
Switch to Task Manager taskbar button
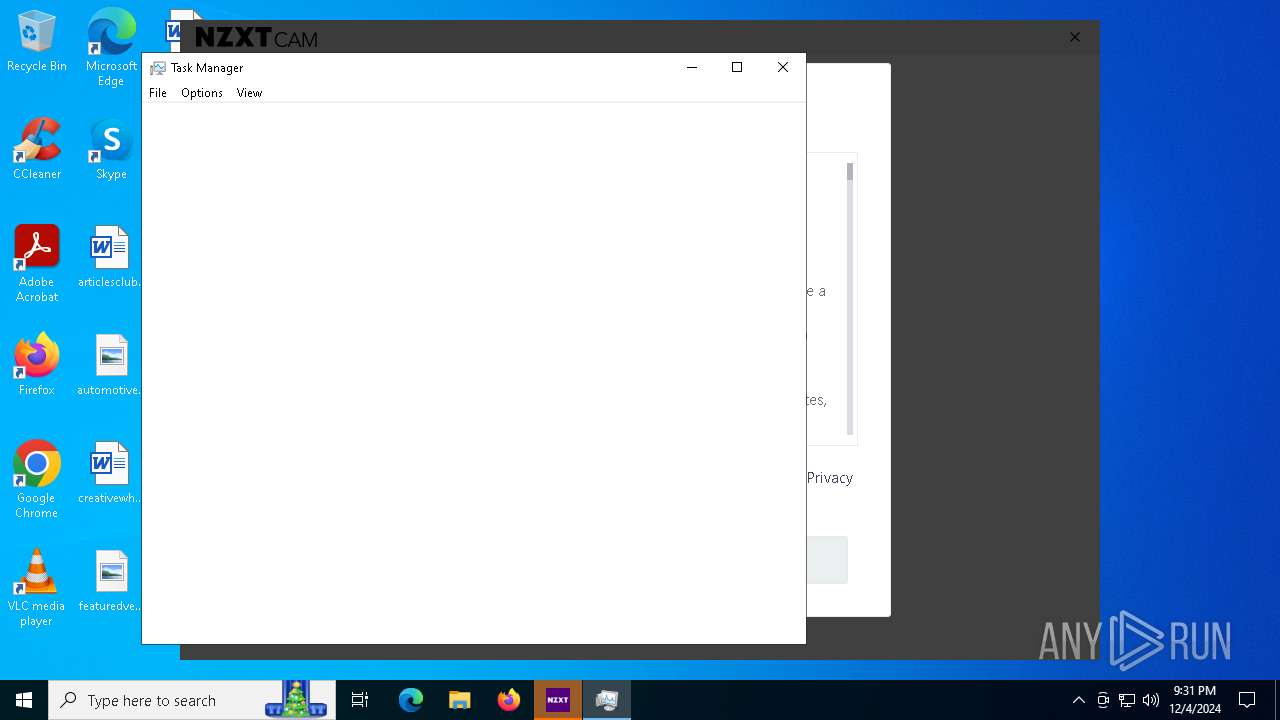point(607,700)
